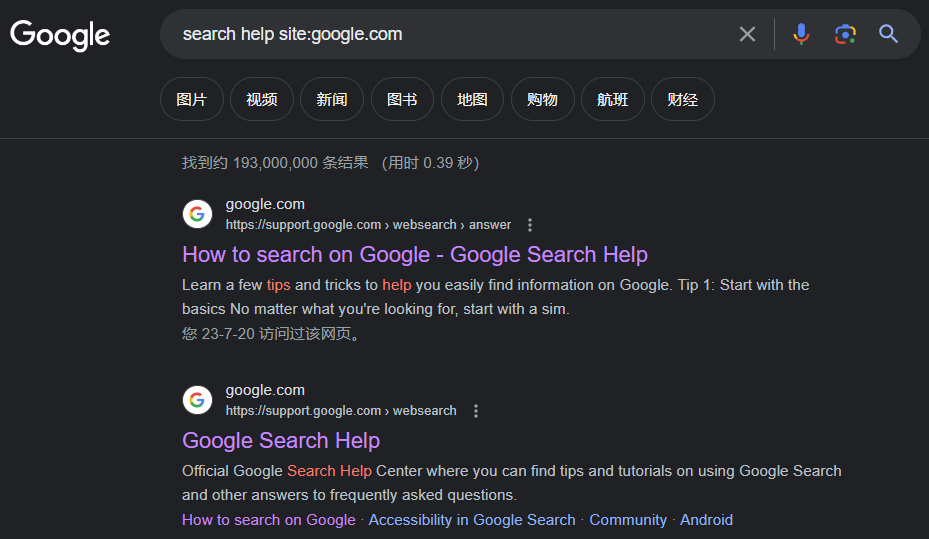Click the favicon of the second google.com result
Viewport: 929px width, 539px height.
[197, 400]
